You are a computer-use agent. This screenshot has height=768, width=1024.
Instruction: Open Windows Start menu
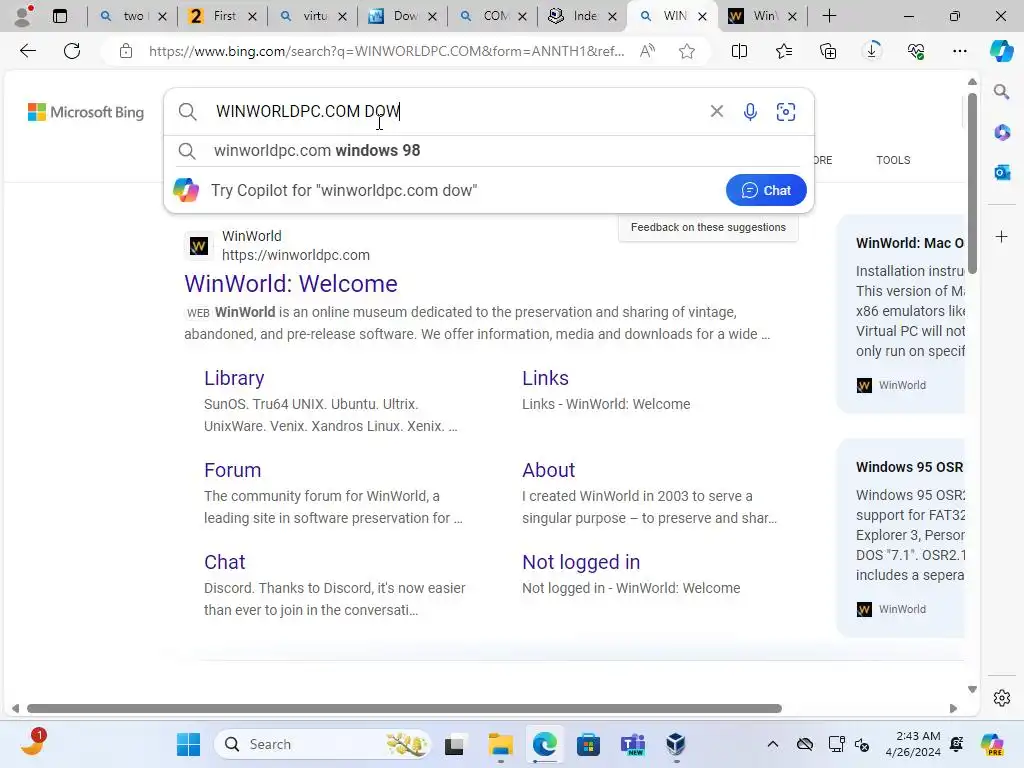point(189,744)
